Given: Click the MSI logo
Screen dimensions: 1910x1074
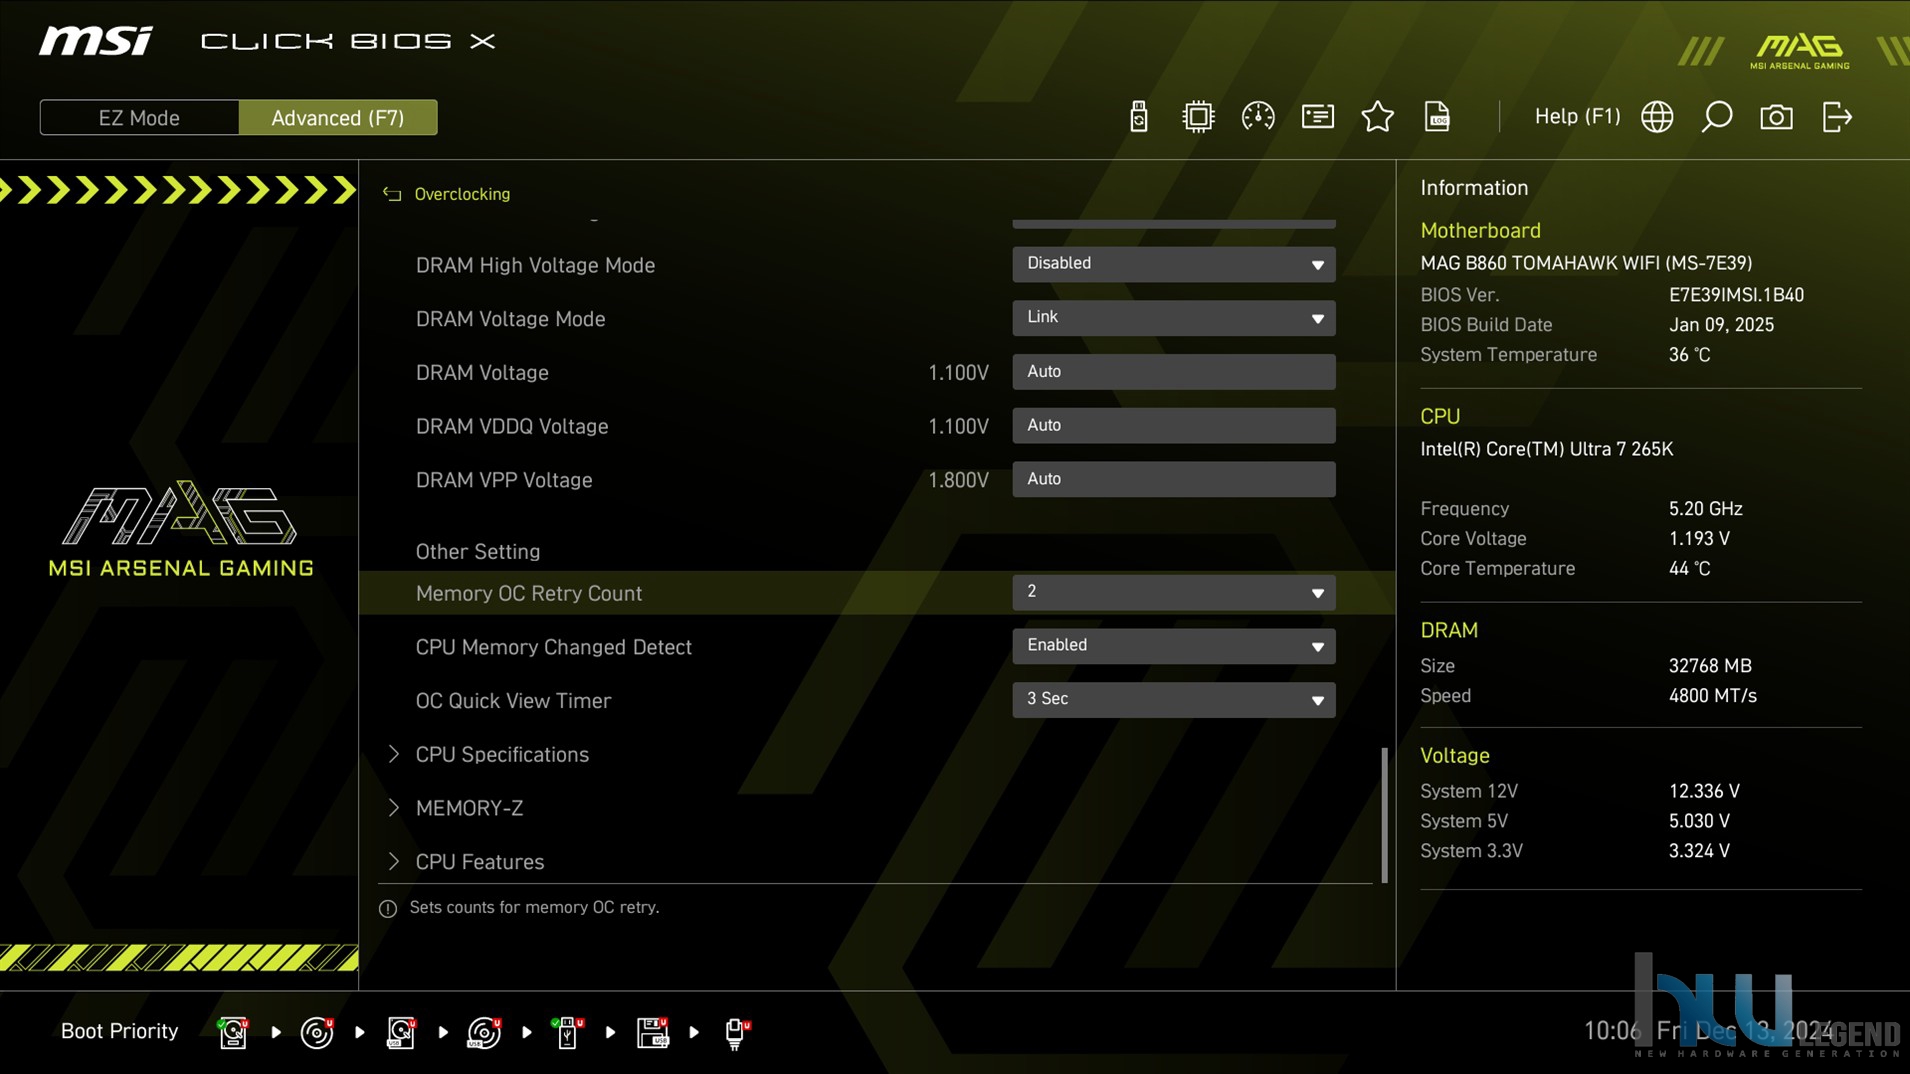Looking at the screenshot, I should point(96,41).
